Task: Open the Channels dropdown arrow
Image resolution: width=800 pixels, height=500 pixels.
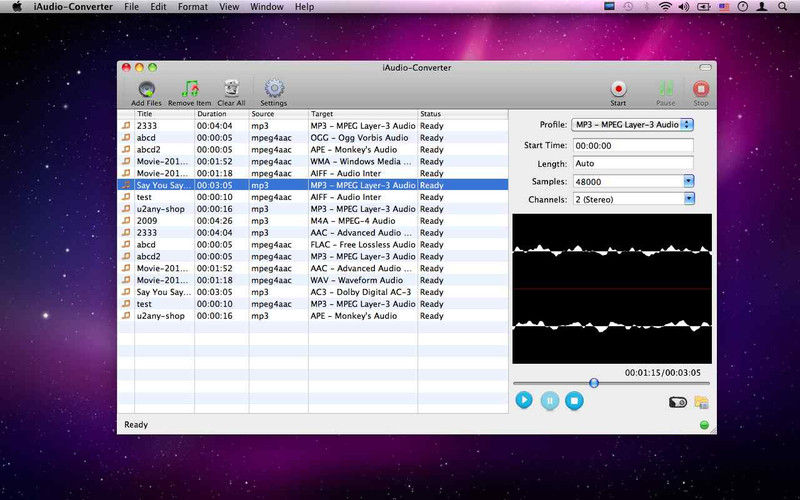Action: 689,199
